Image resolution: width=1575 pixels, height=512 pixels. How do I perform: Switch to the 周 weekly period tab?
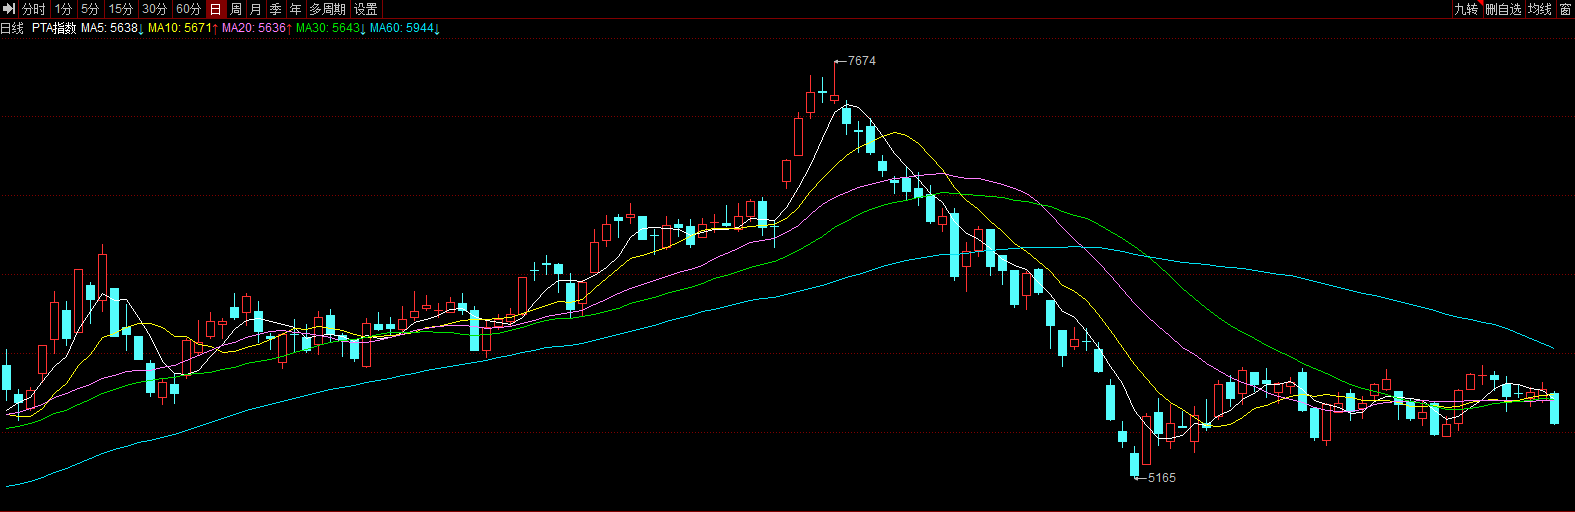coord(236,9)
